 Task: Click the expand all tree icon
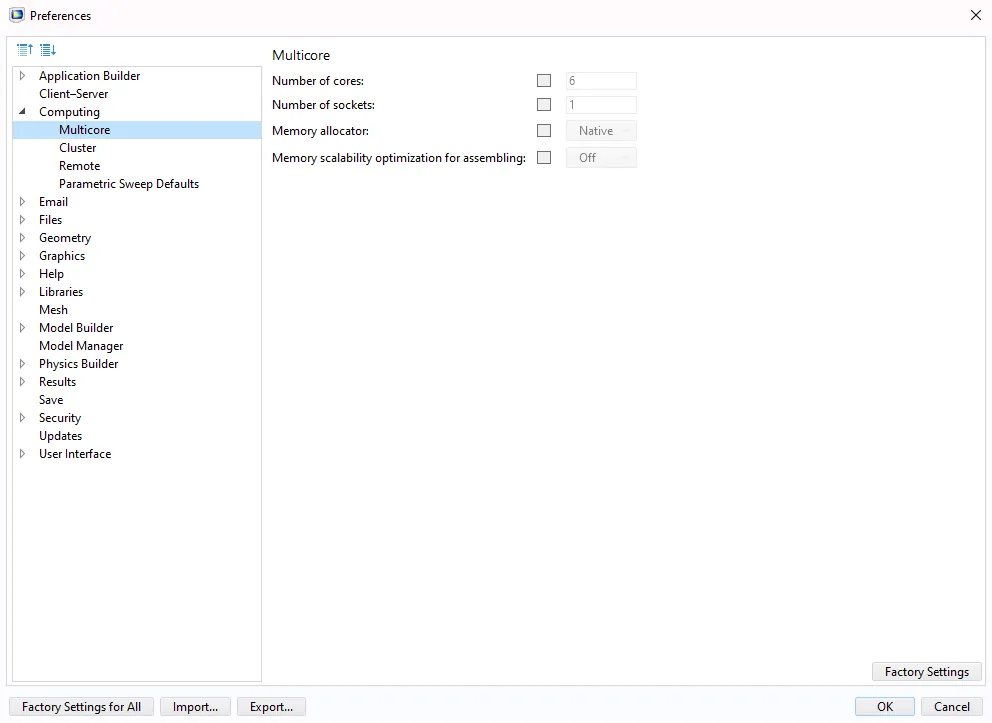[48, 50]
